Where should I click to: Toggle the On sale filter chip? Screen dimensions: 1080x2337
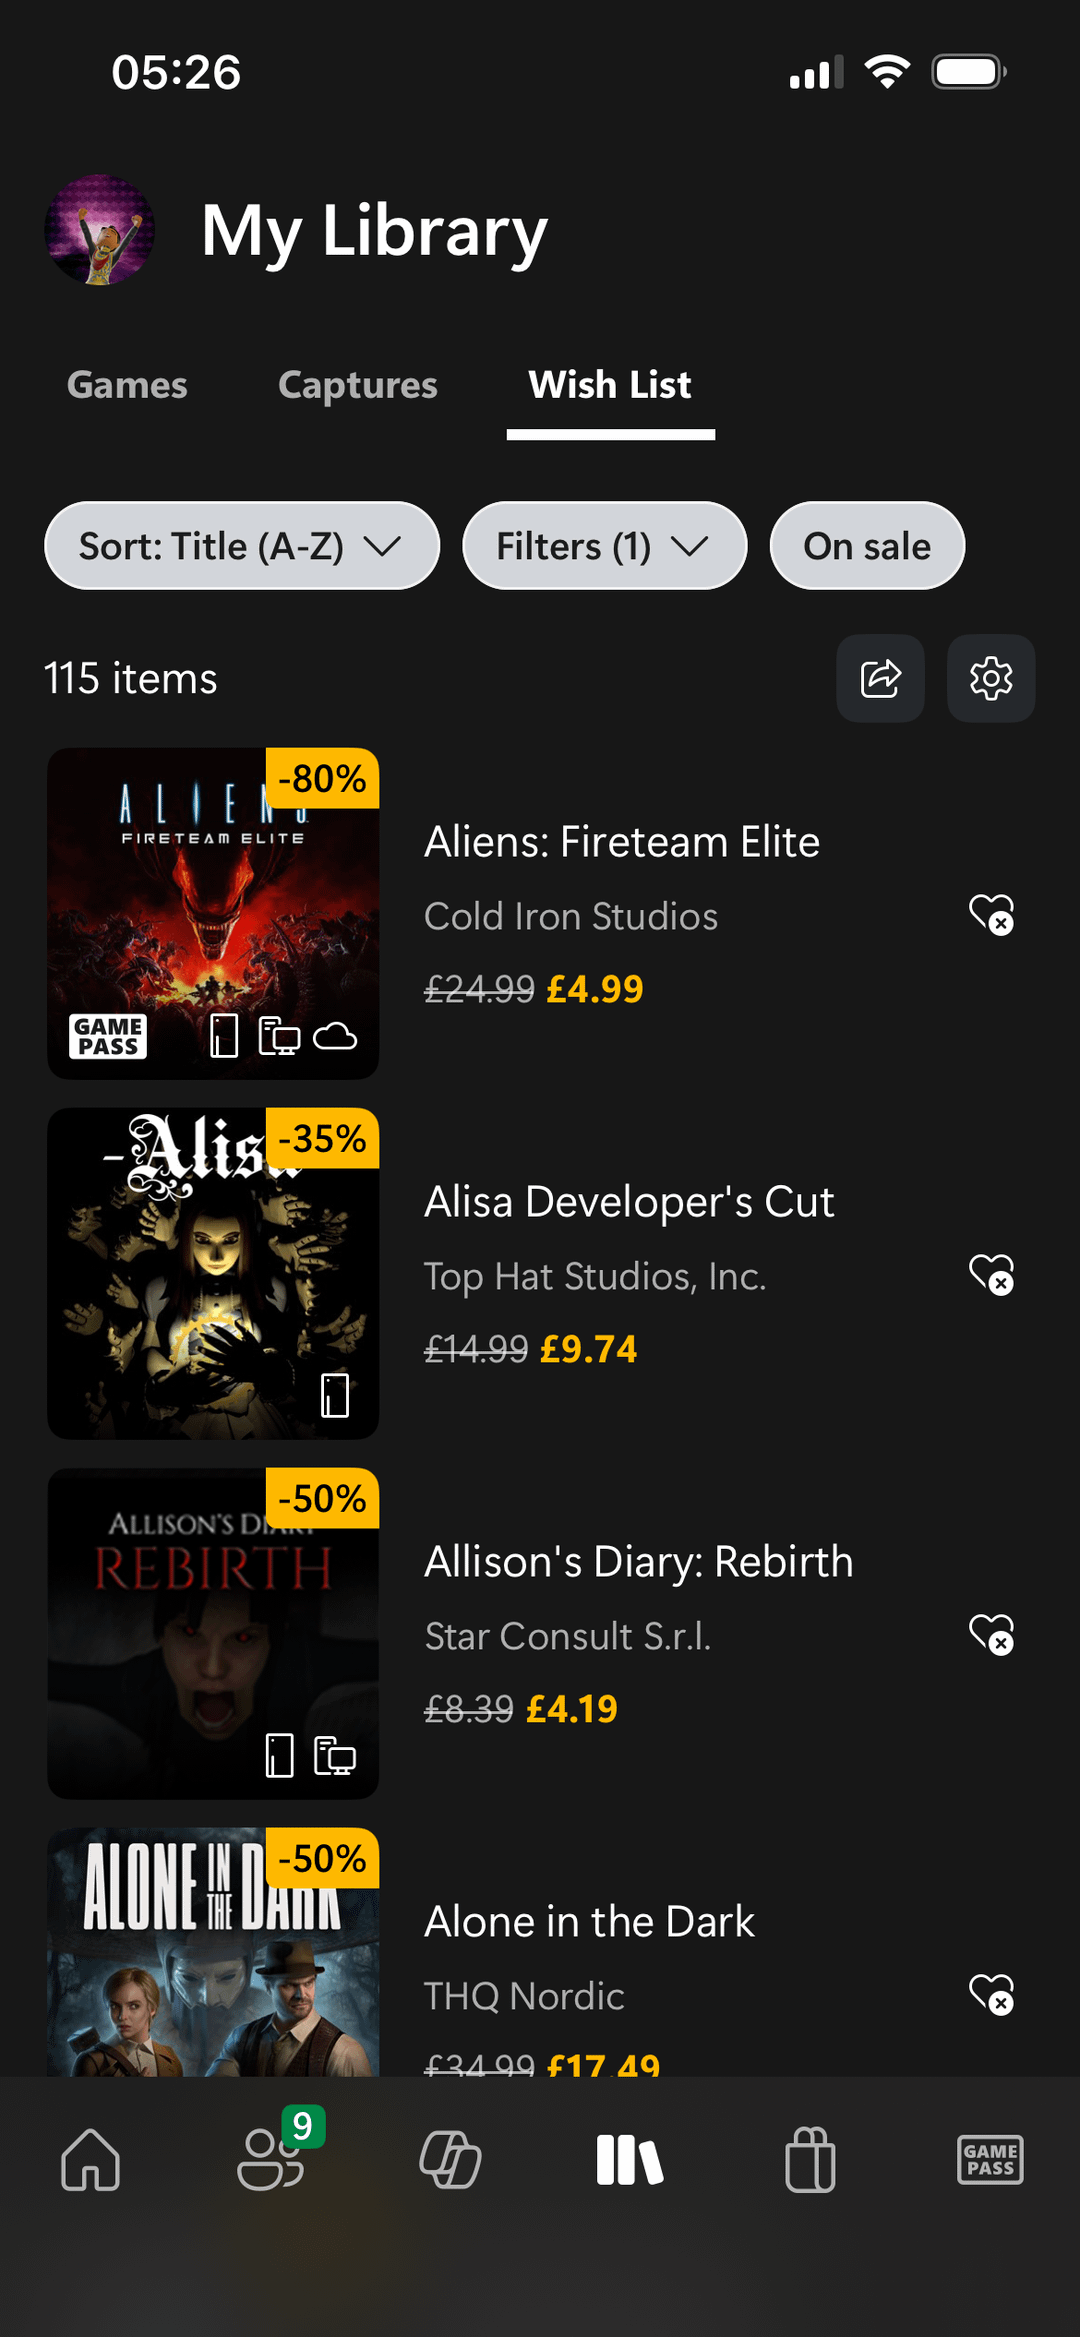point(867,546)
